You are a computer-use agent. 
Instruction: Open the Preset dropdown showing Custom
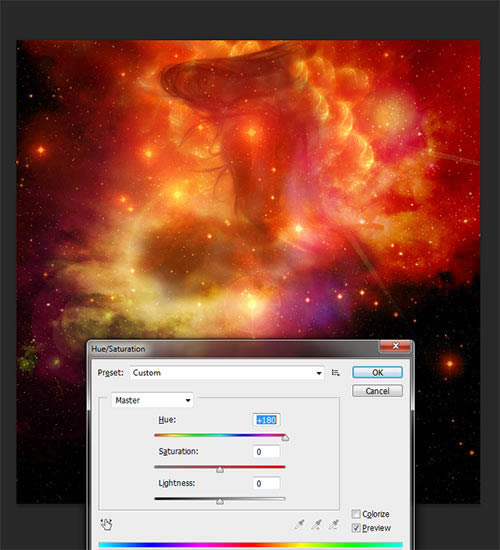(227, 373)
